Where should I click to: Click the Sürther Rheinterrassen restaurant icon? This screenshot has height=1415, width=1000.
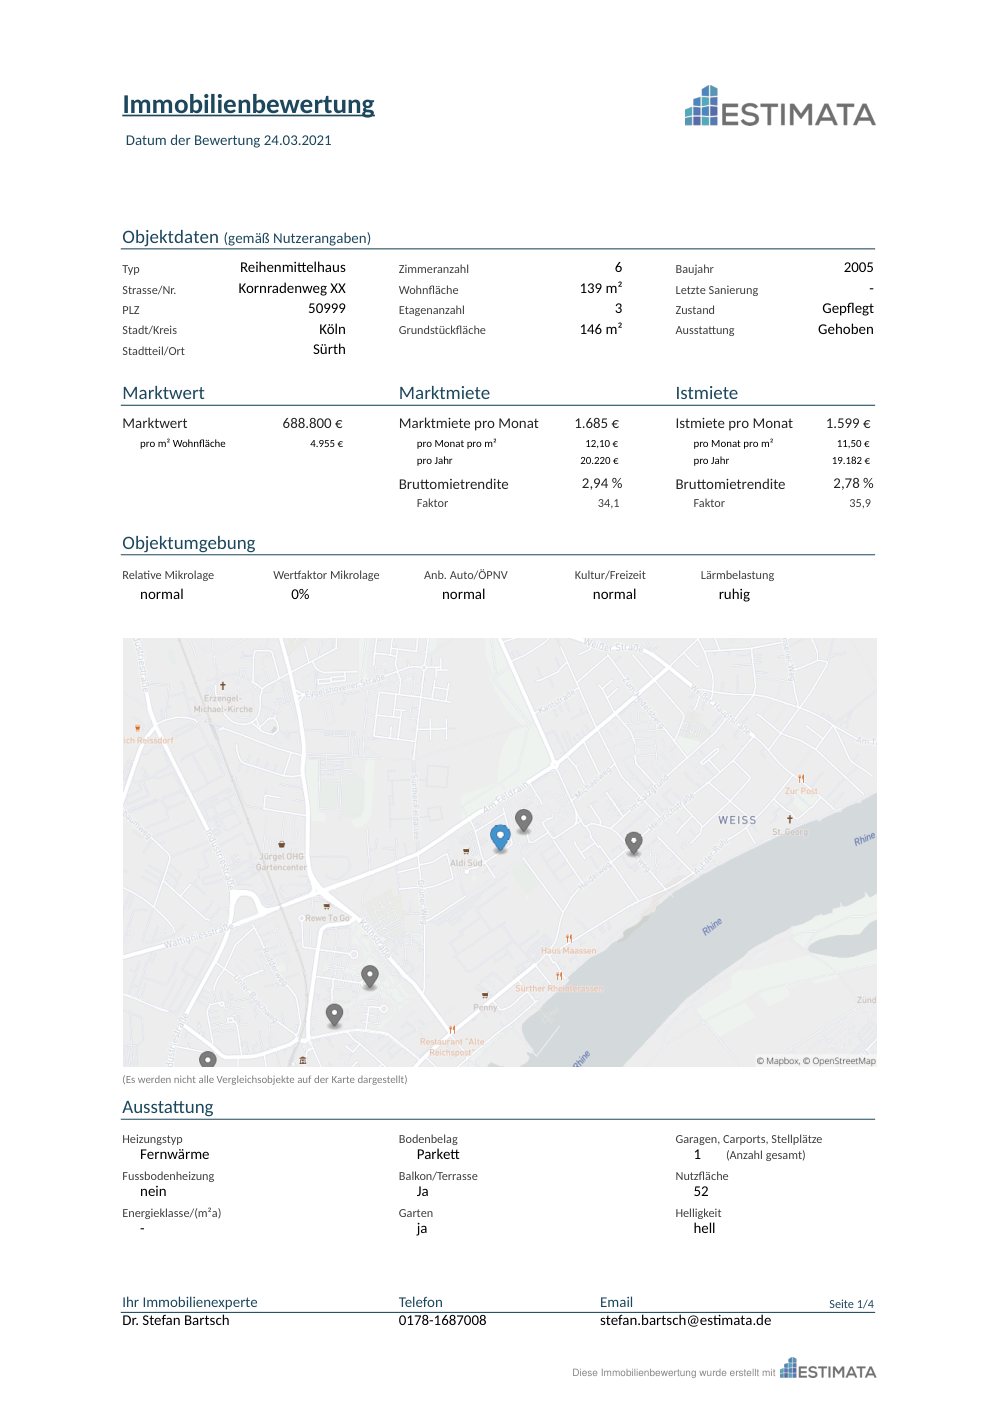tap(559, 976)
